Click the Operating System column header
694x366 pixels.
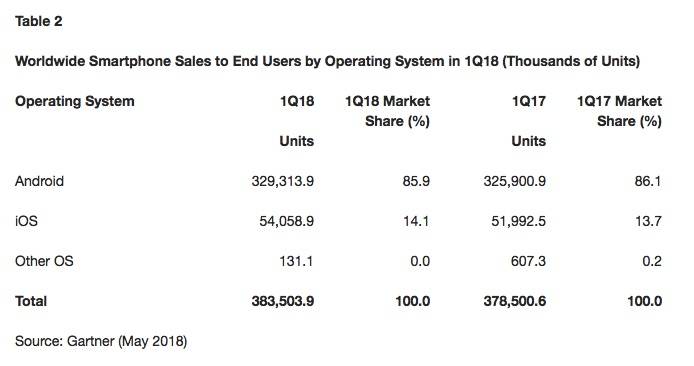point(74,101)
